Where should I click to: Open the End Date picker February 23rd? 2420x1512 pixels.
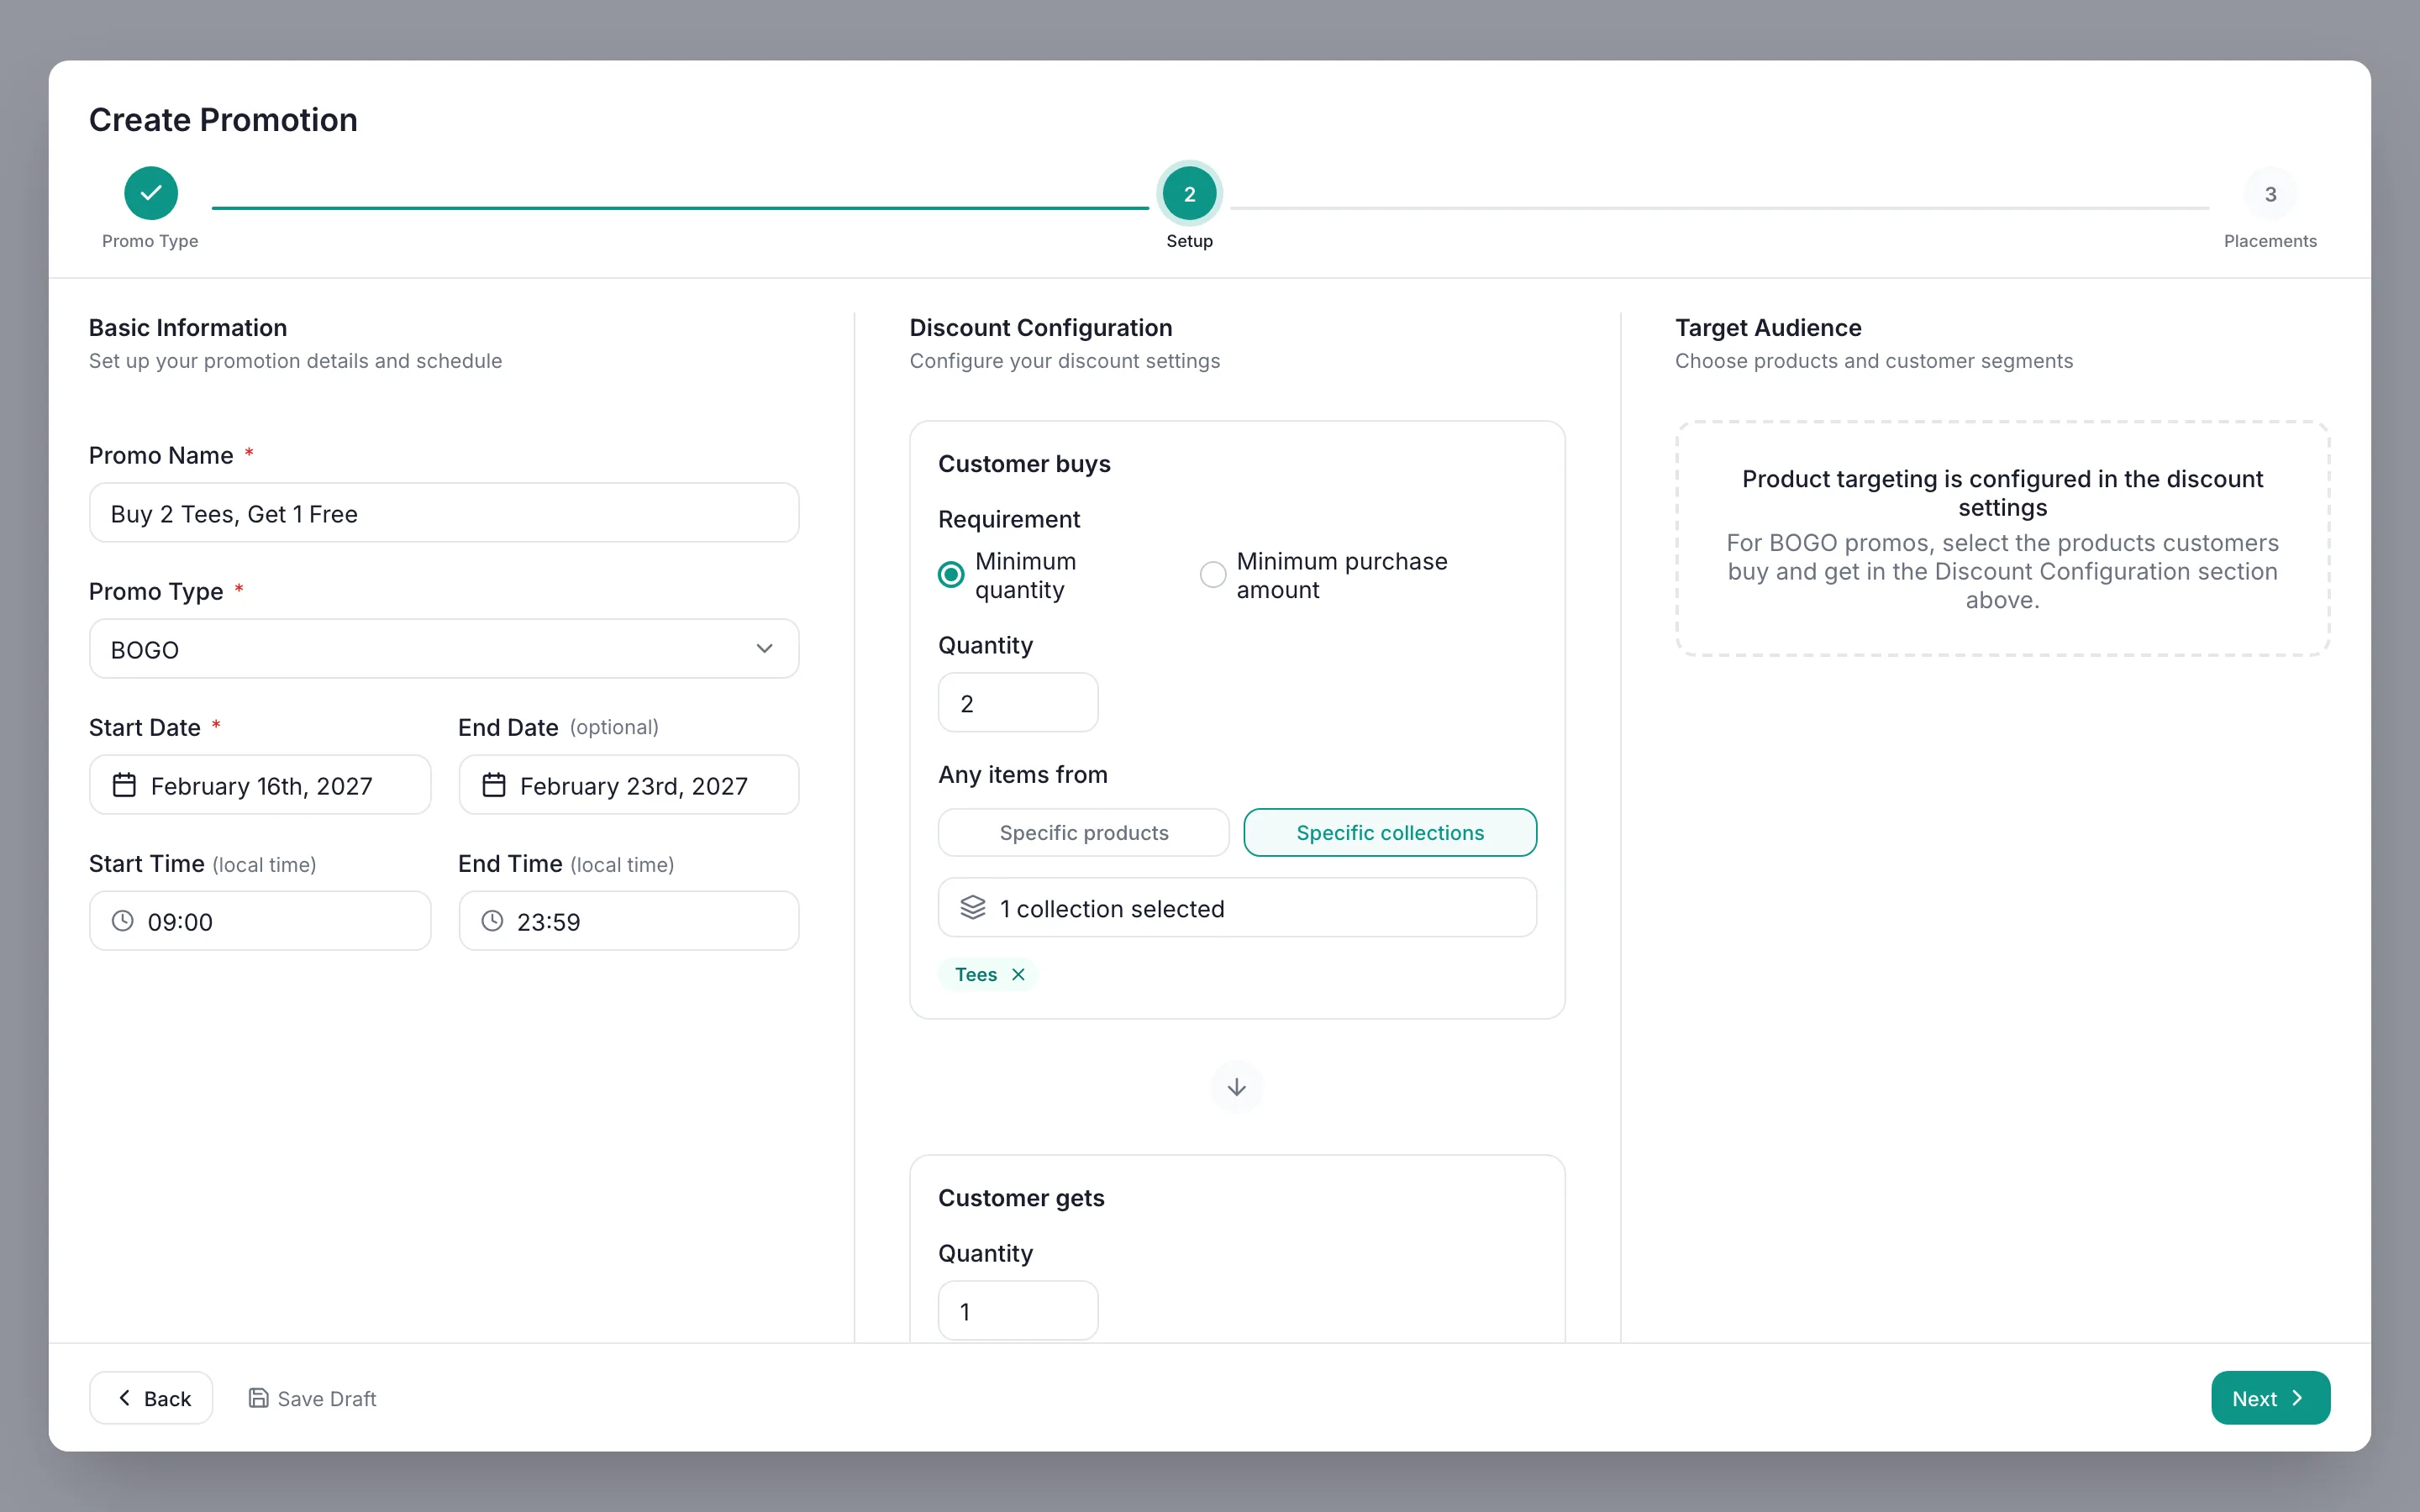(x=629, y=785)
